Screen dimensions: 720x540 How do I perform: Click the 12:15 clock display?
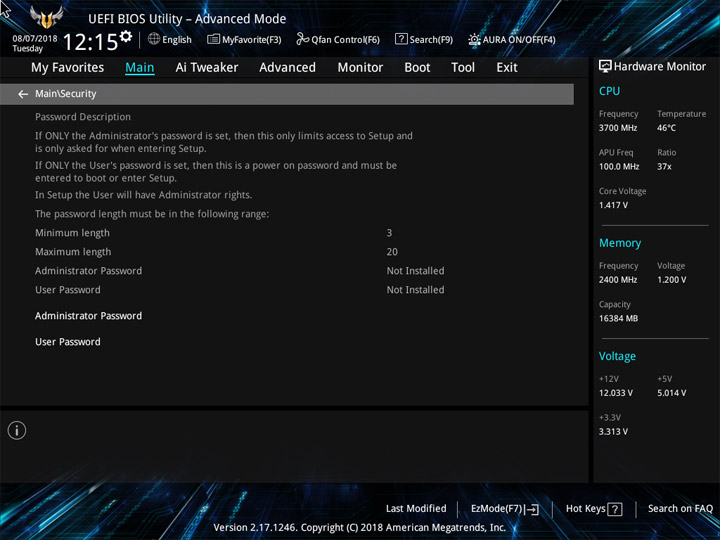(90, 42)
